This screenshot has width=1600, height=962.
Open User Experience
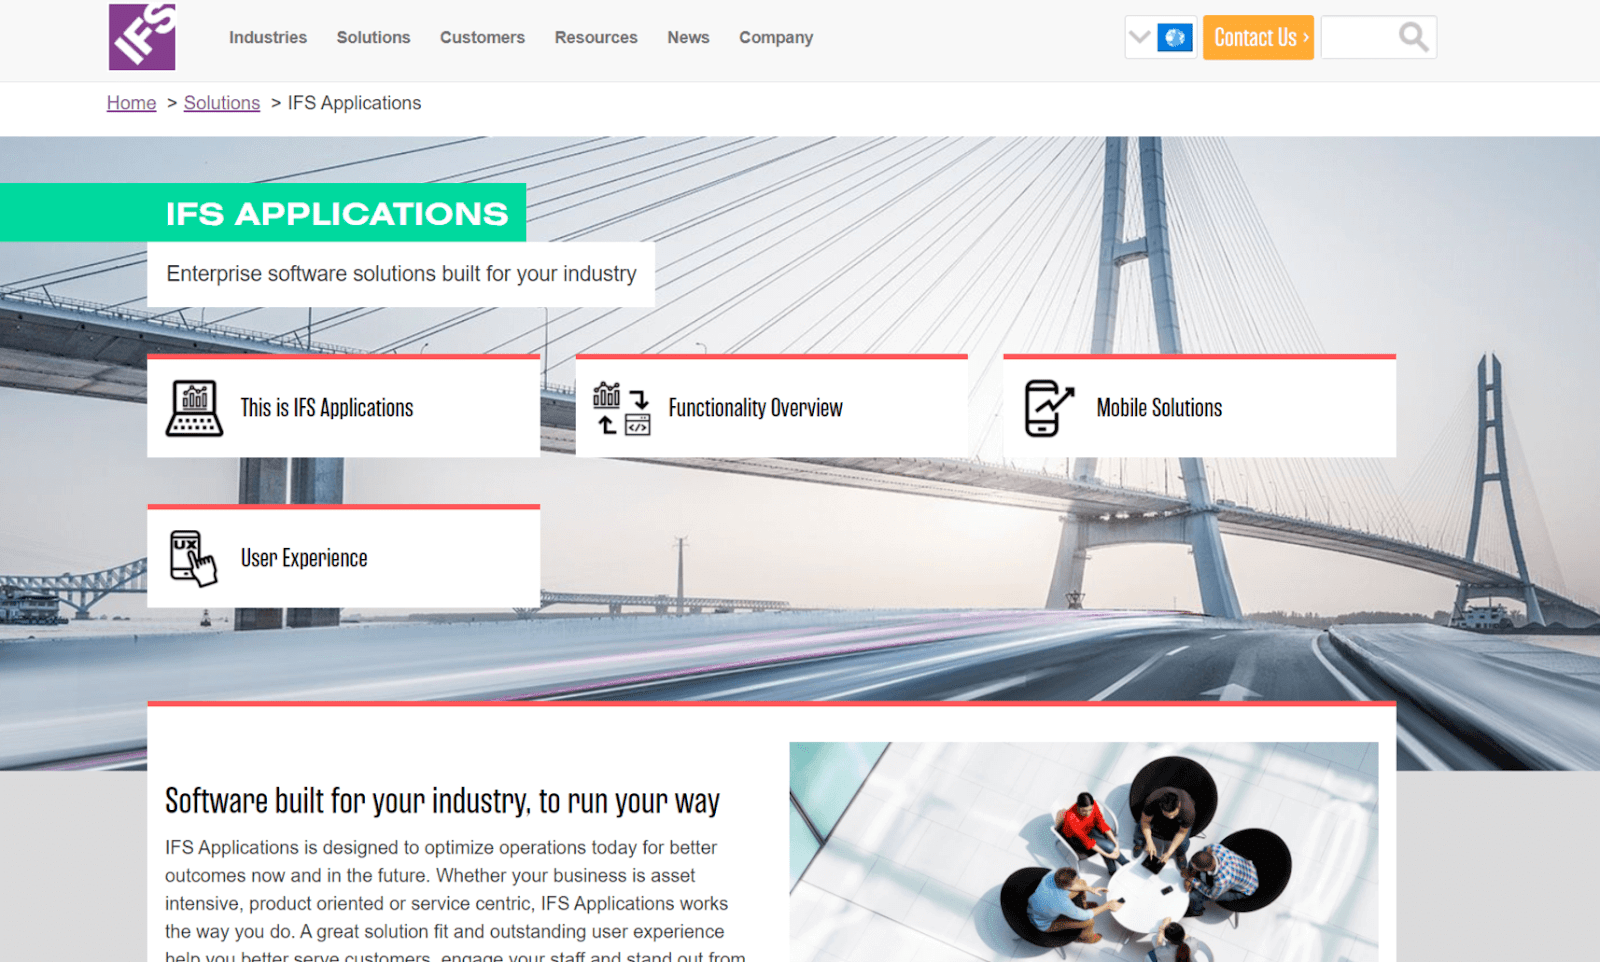pos(344,556)
